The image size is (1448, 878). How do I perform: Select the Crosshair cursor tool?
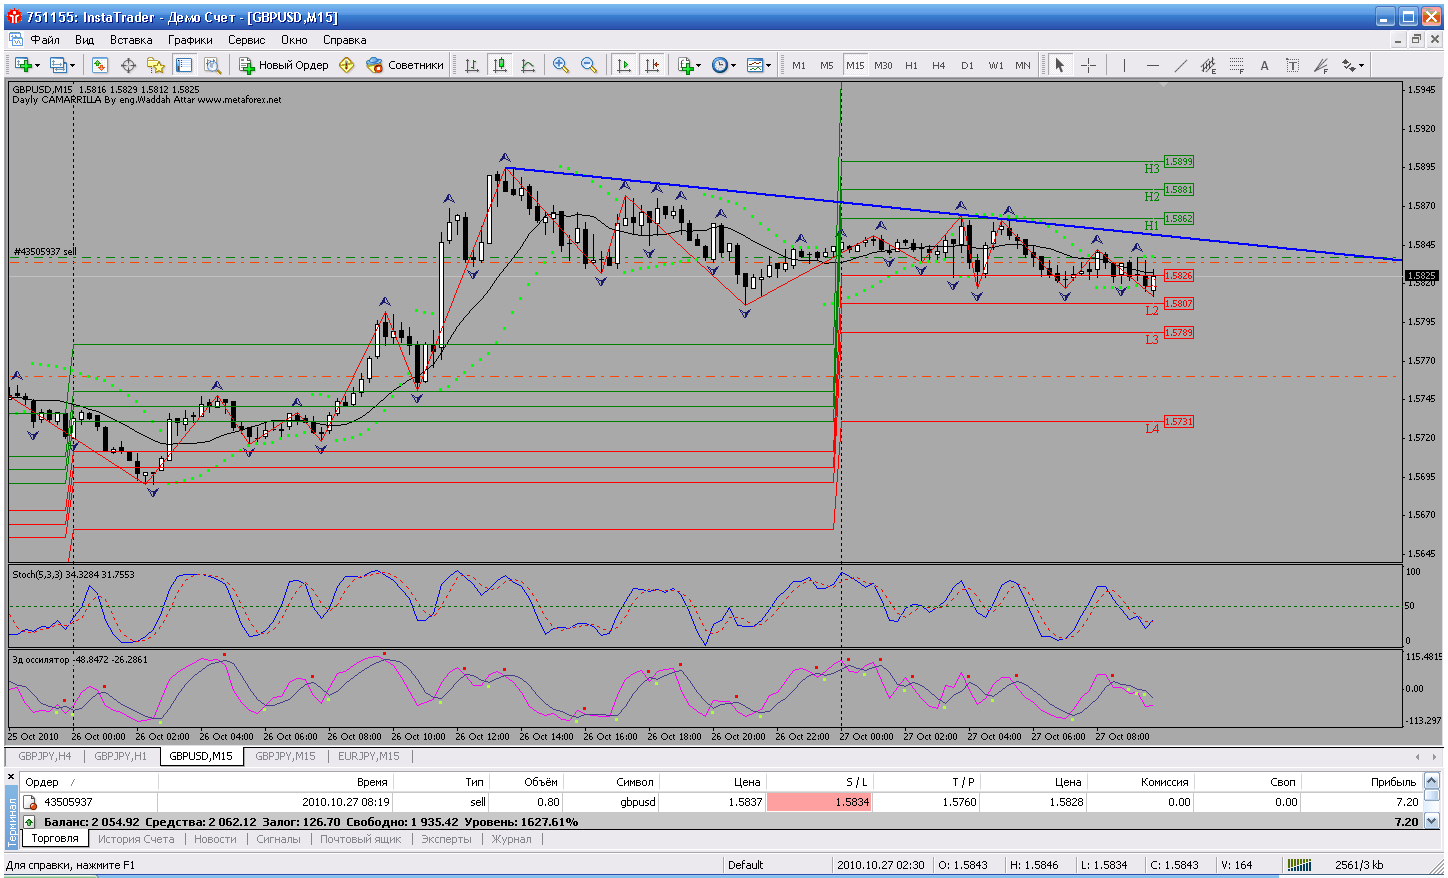(x=1088, y=65)
